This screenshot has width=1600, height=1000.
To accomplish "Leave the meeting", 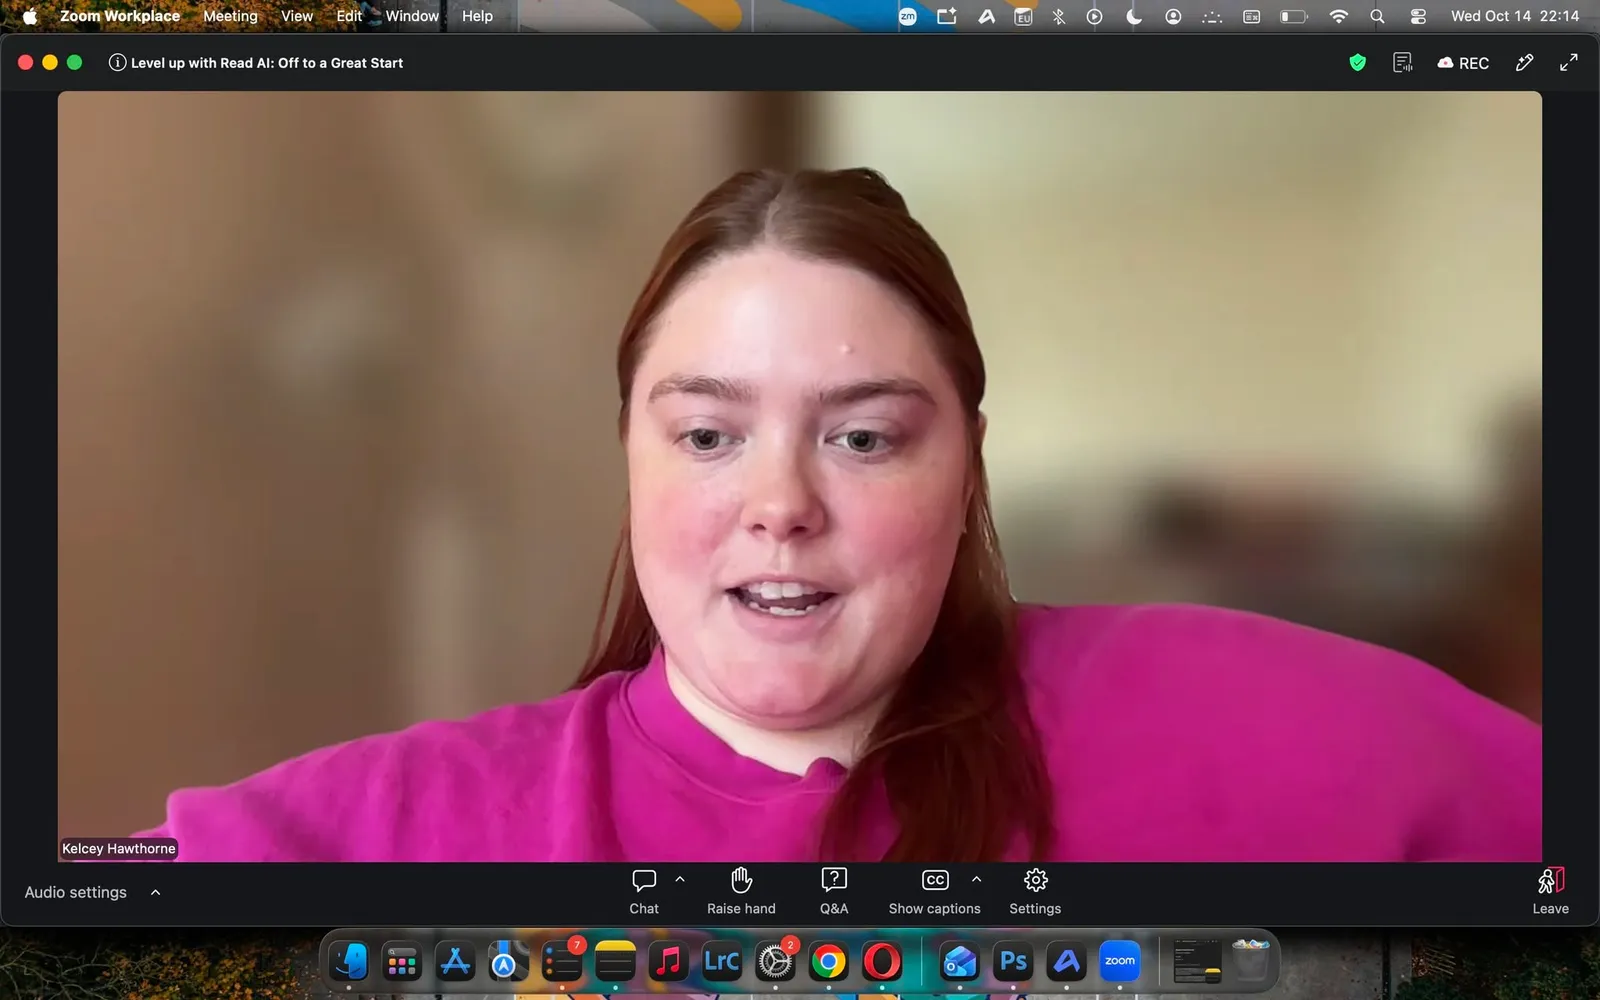I will (x=1551, y=891).
